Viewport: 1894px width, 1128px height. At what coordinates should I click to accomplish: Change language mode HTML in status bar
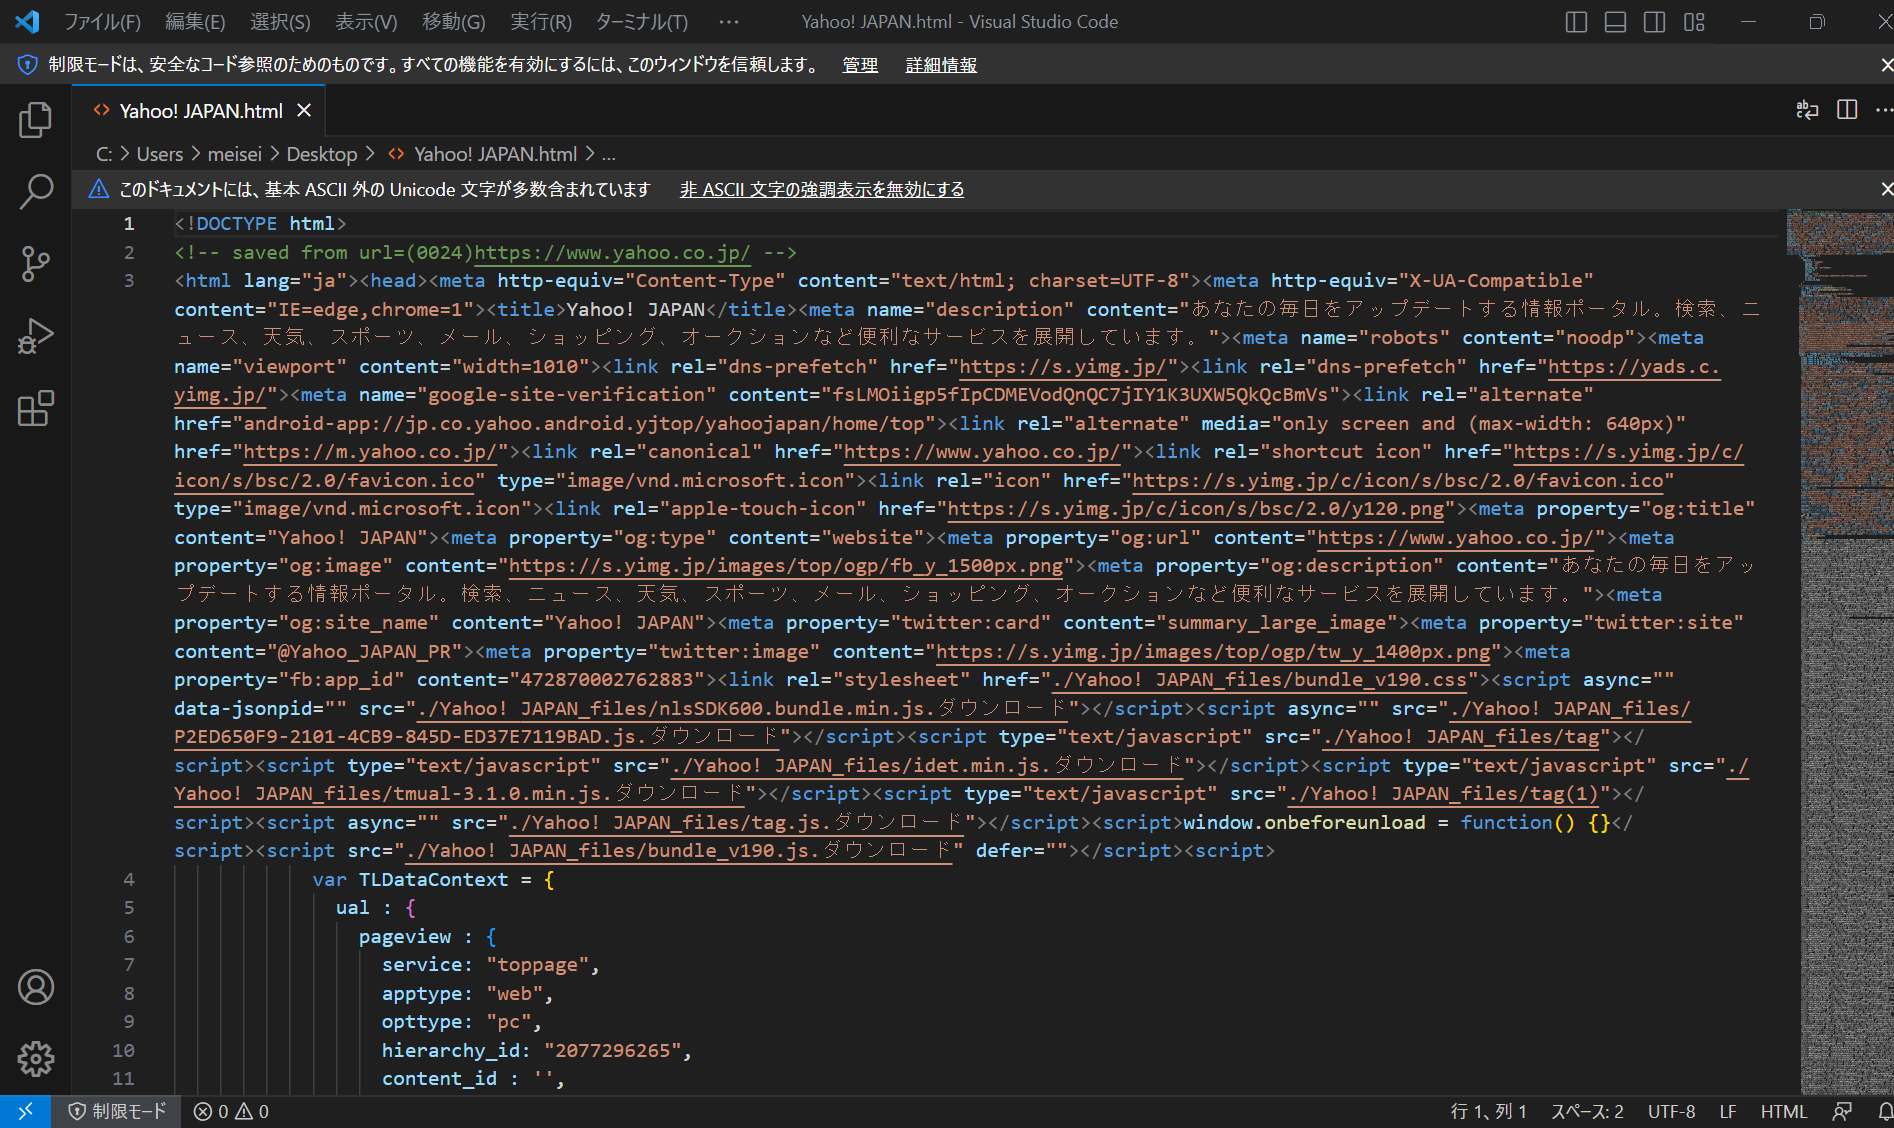coord(1784,1111)
